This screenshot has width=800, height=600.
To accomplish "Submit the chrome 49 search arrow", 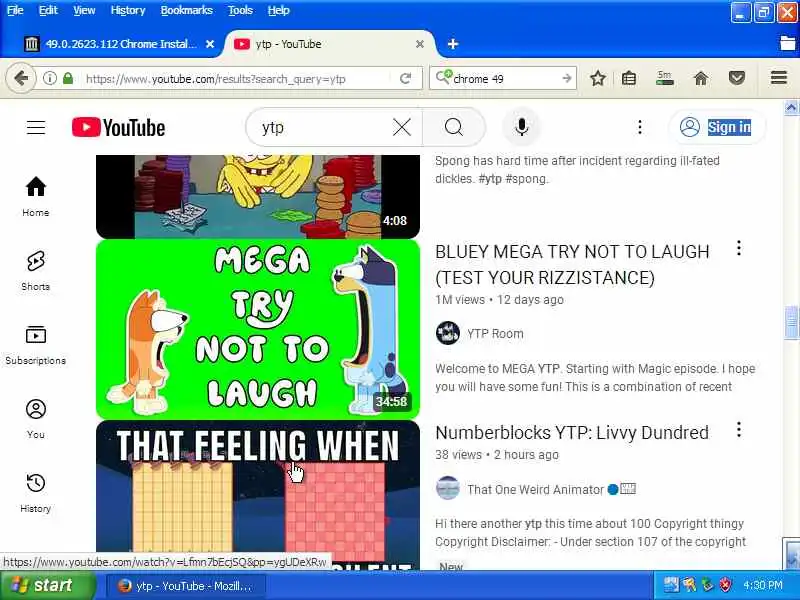I will pos(566,79).
